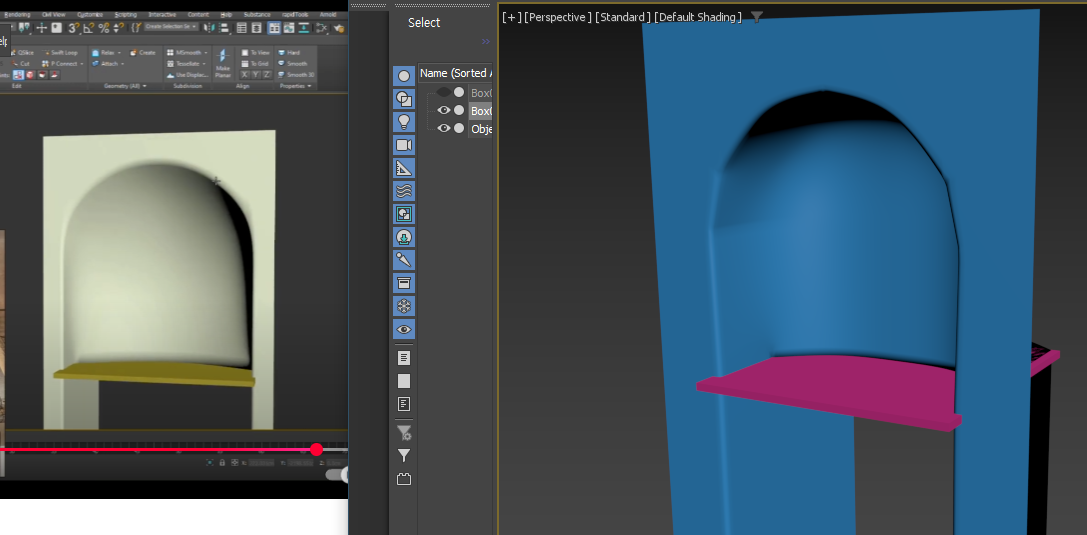Toggle 3D Snaps icon in video toolbar

coord(73,28)
